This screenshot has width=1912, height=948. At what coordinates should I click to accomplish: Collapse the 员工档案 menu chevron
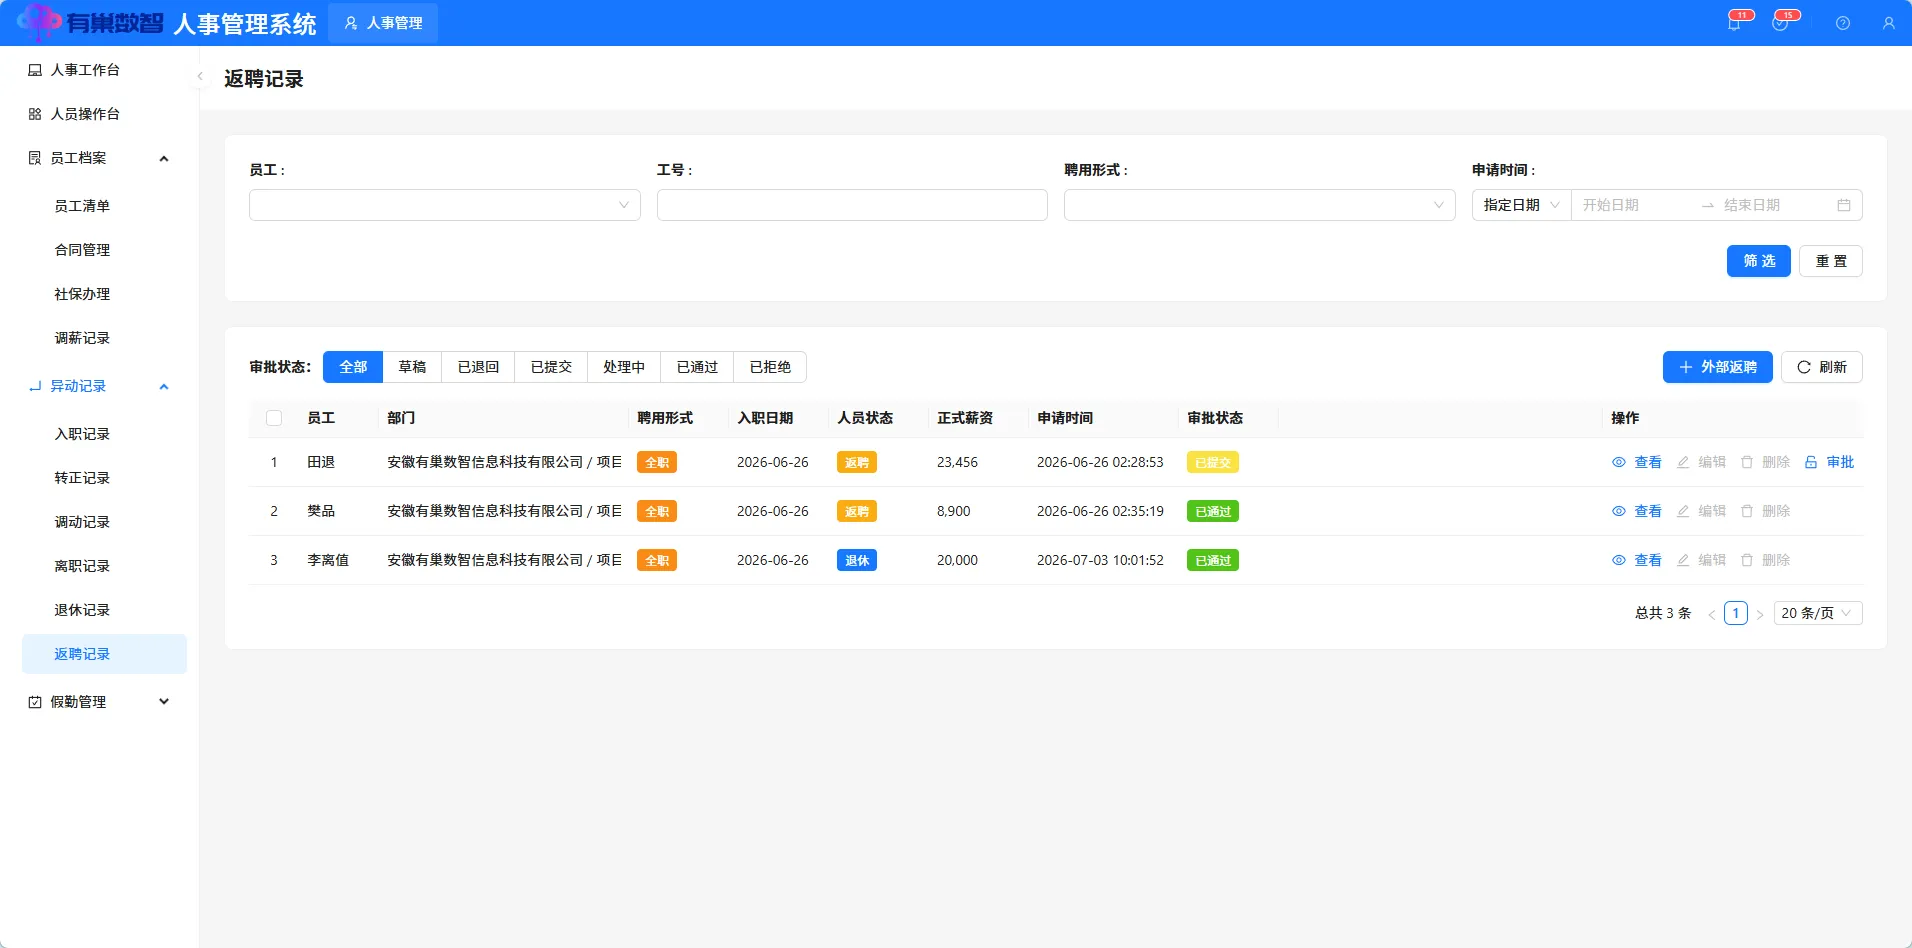164,158
